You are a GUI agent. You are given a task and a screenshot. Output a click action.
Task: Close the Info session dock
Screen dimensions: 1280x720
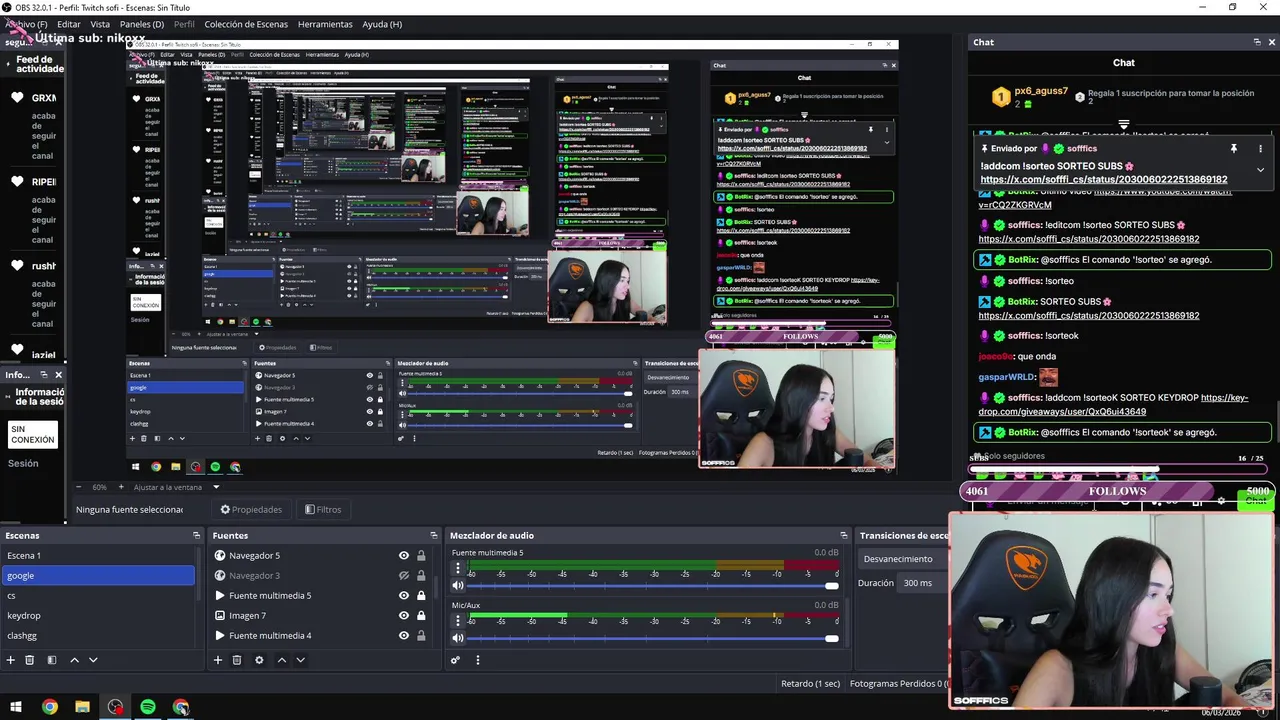58,375
